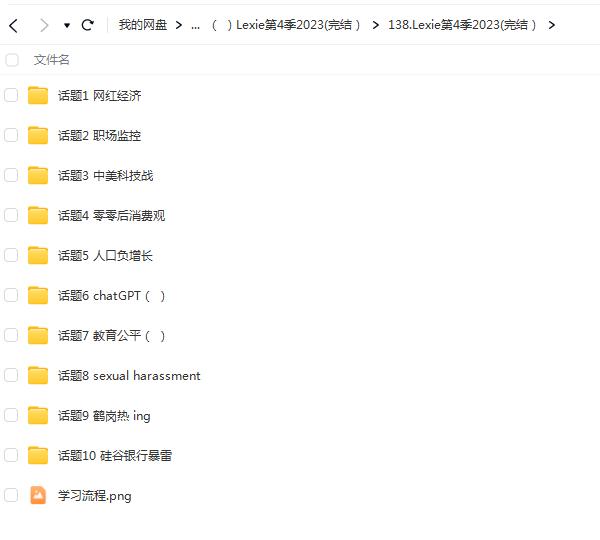Screen dimensions: 600x540
Task: Expand the collapsed breadcrumb ellipsis
Action: tap(195, 26)
